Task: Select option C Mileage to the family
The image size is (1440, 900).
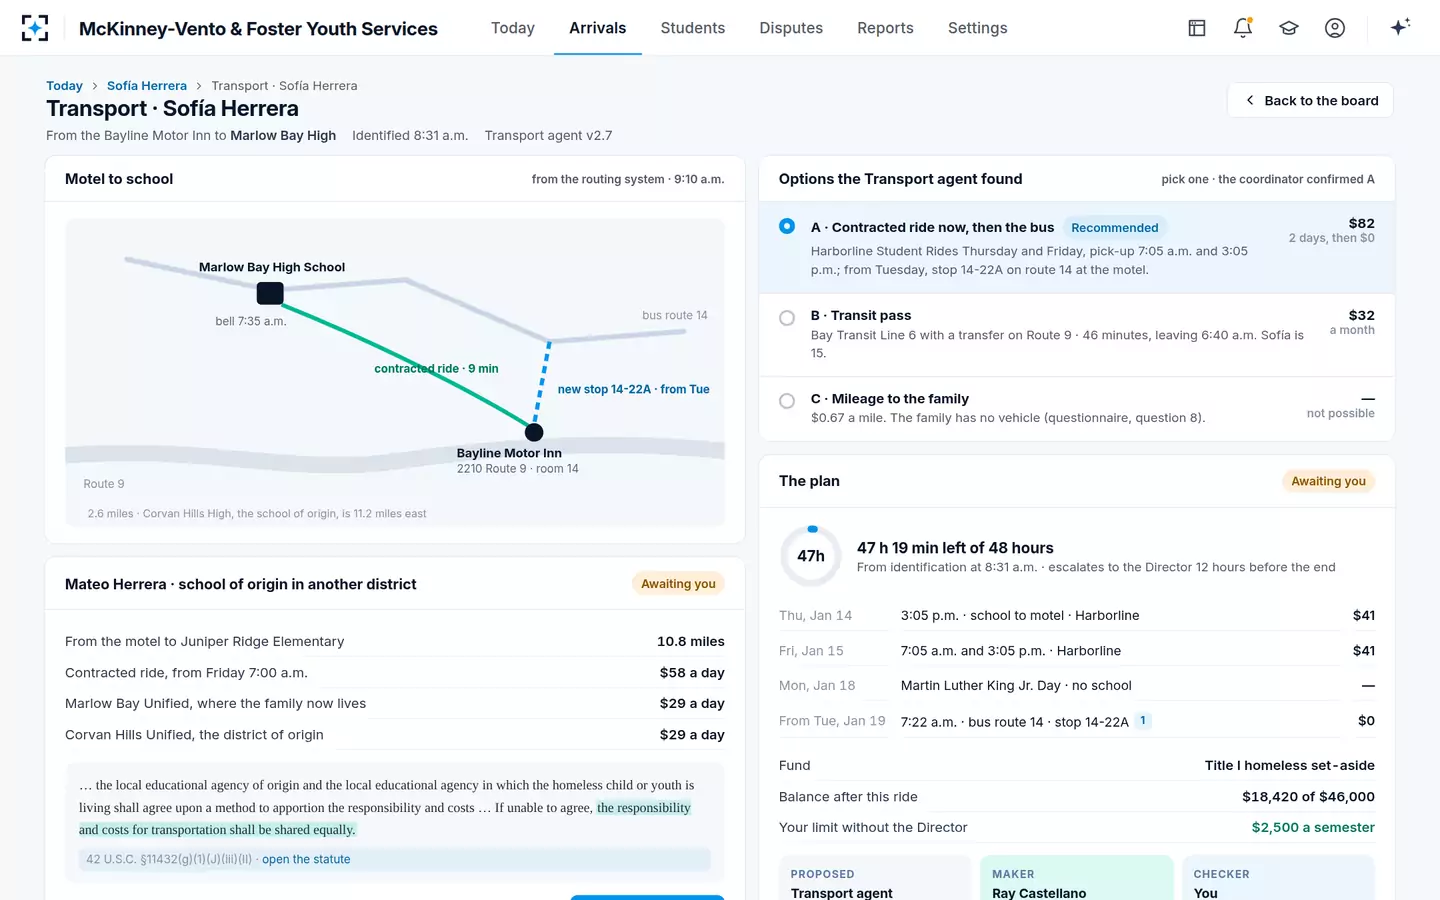Action: tap(787, 401)
